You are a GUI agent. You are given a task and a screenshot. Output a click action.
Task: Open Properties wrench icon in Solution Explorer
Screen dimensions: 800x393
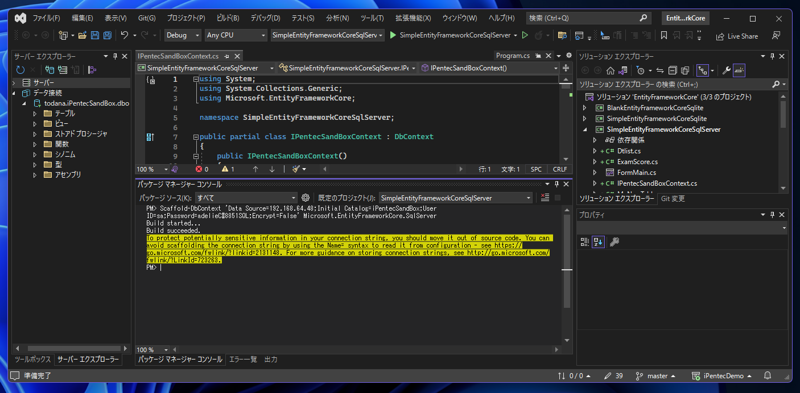pyautogui.click(x=726, y=70)
